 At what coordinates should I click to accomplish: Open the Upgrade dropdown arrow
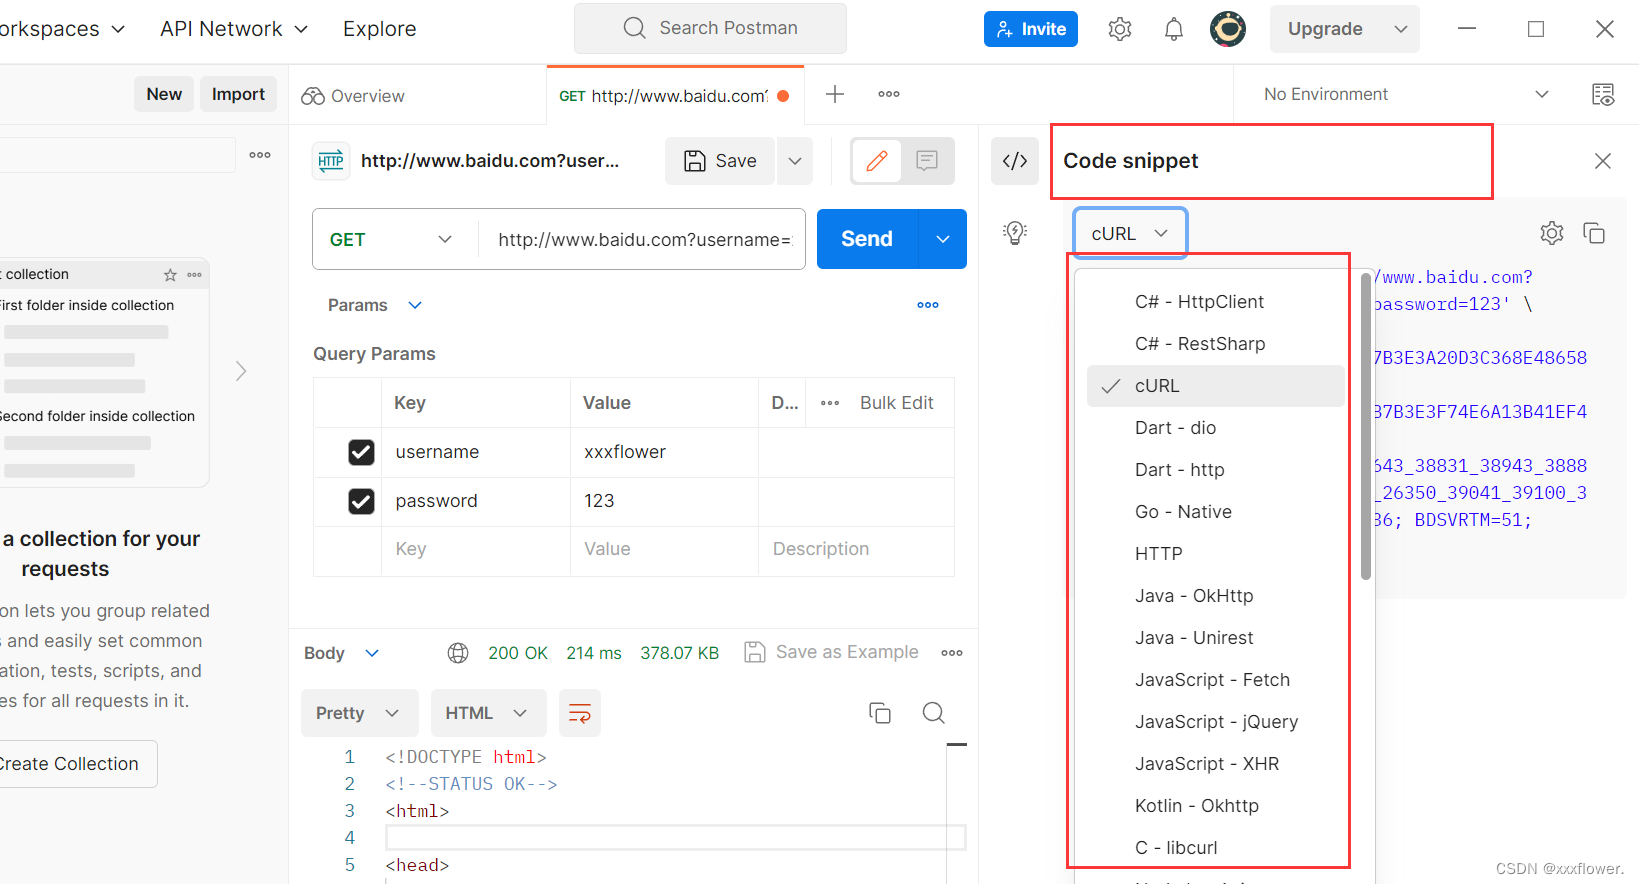pos(1401,29)
